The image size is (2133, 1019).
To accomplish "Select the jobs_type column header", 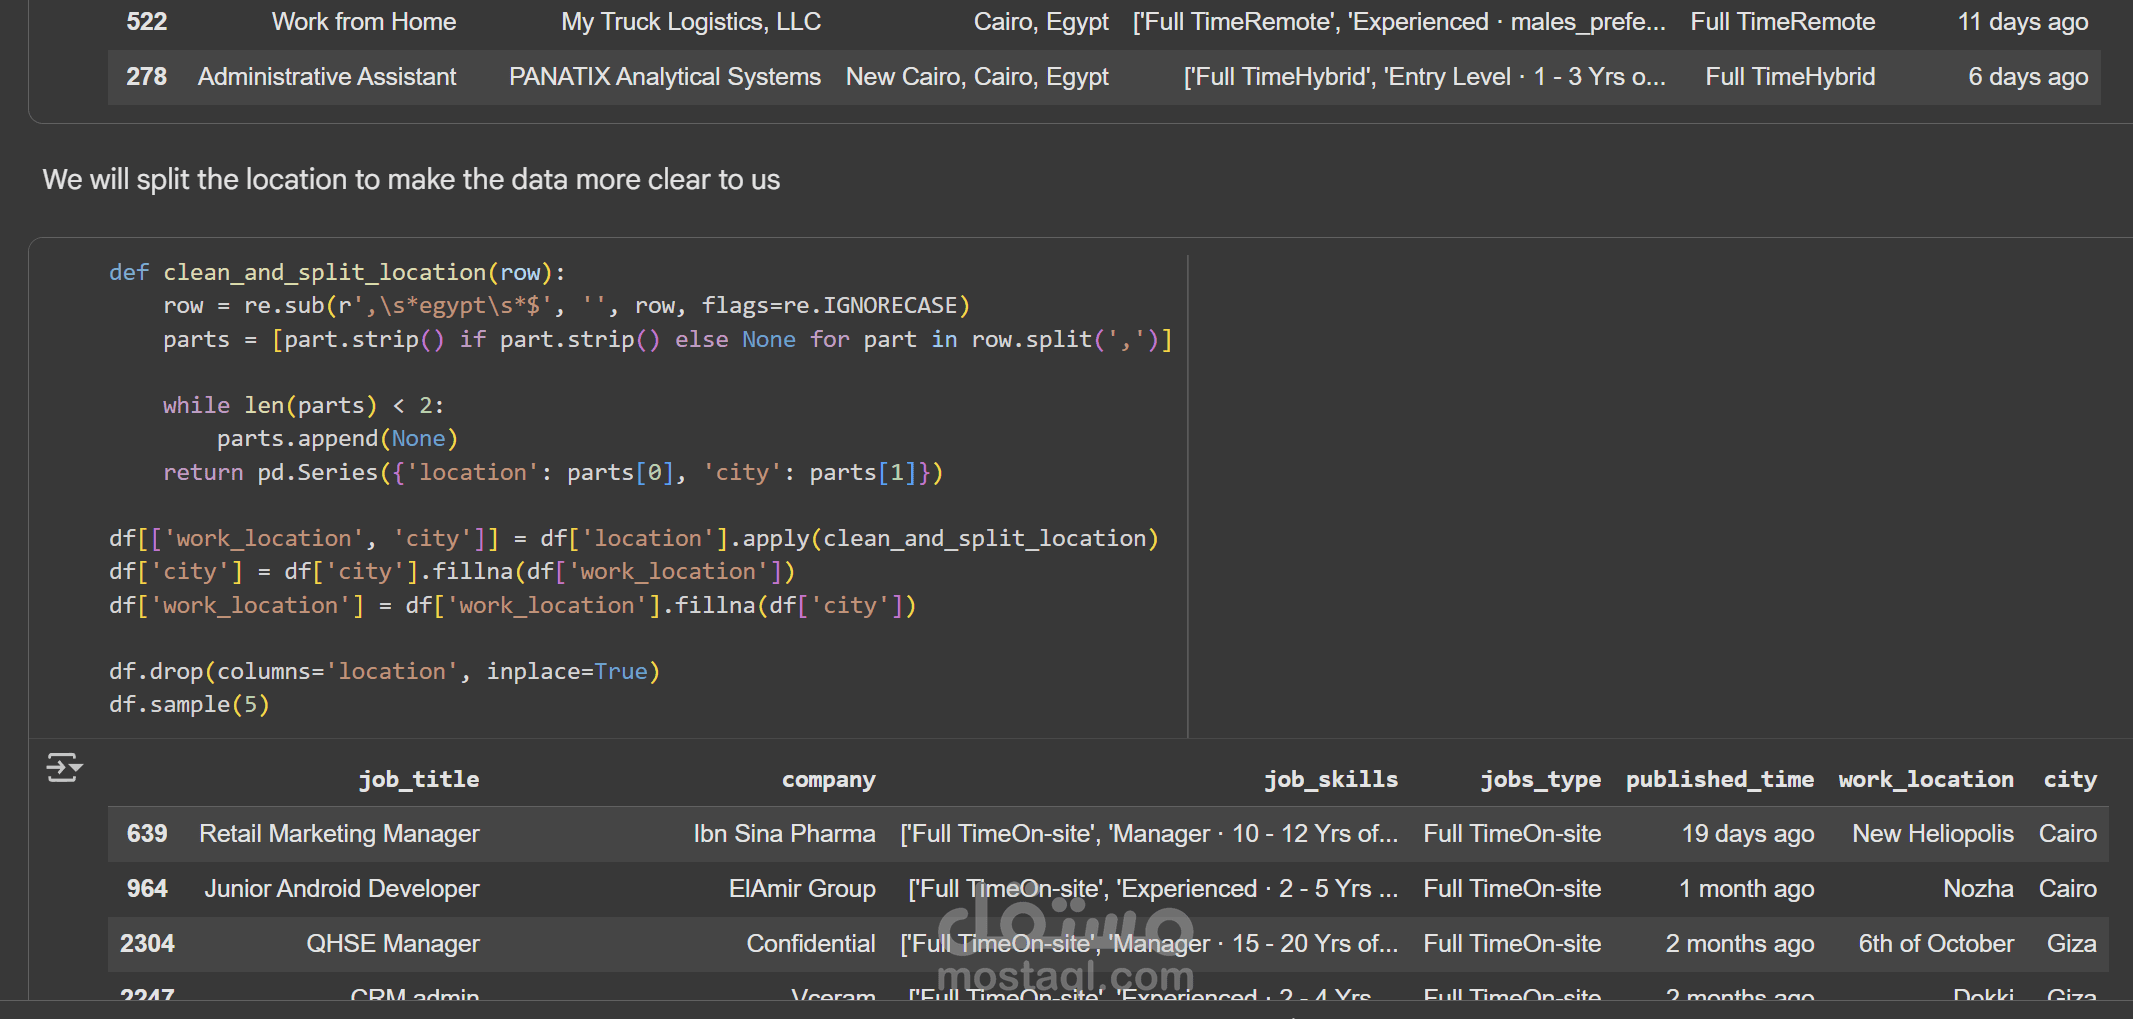I will click(1540, 780).
